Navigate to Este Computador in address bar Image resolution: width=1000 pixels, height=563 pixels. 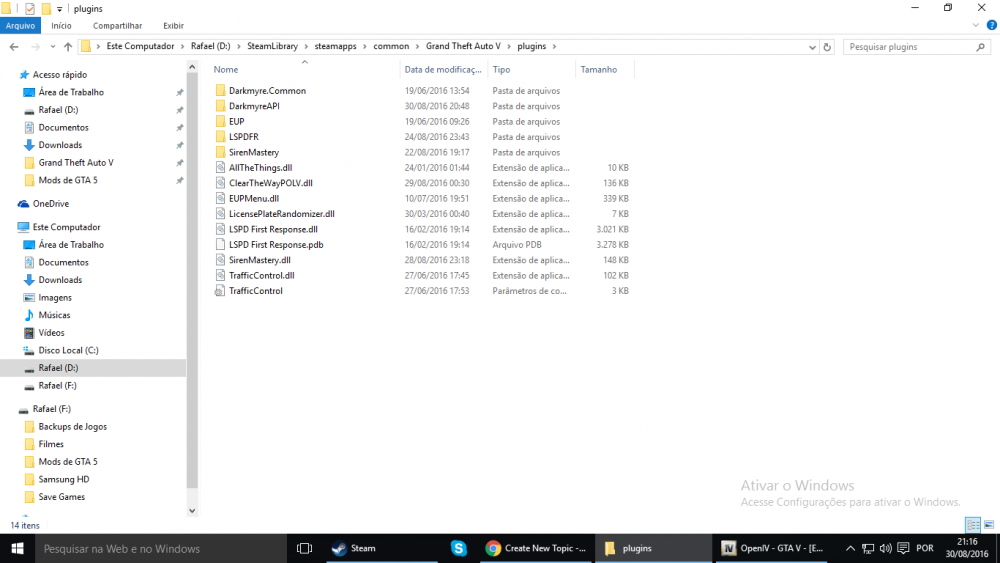pos(140,47)
